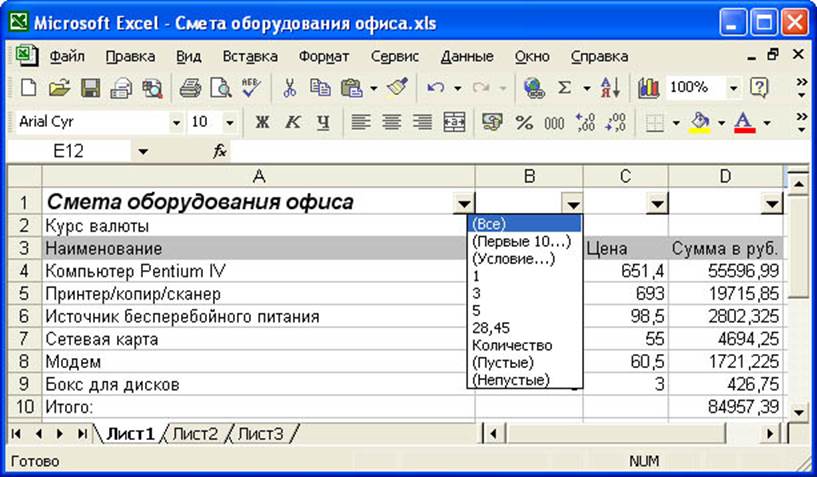Run spelling check (ABC checkmark icon)

click(x=252, y=88)
